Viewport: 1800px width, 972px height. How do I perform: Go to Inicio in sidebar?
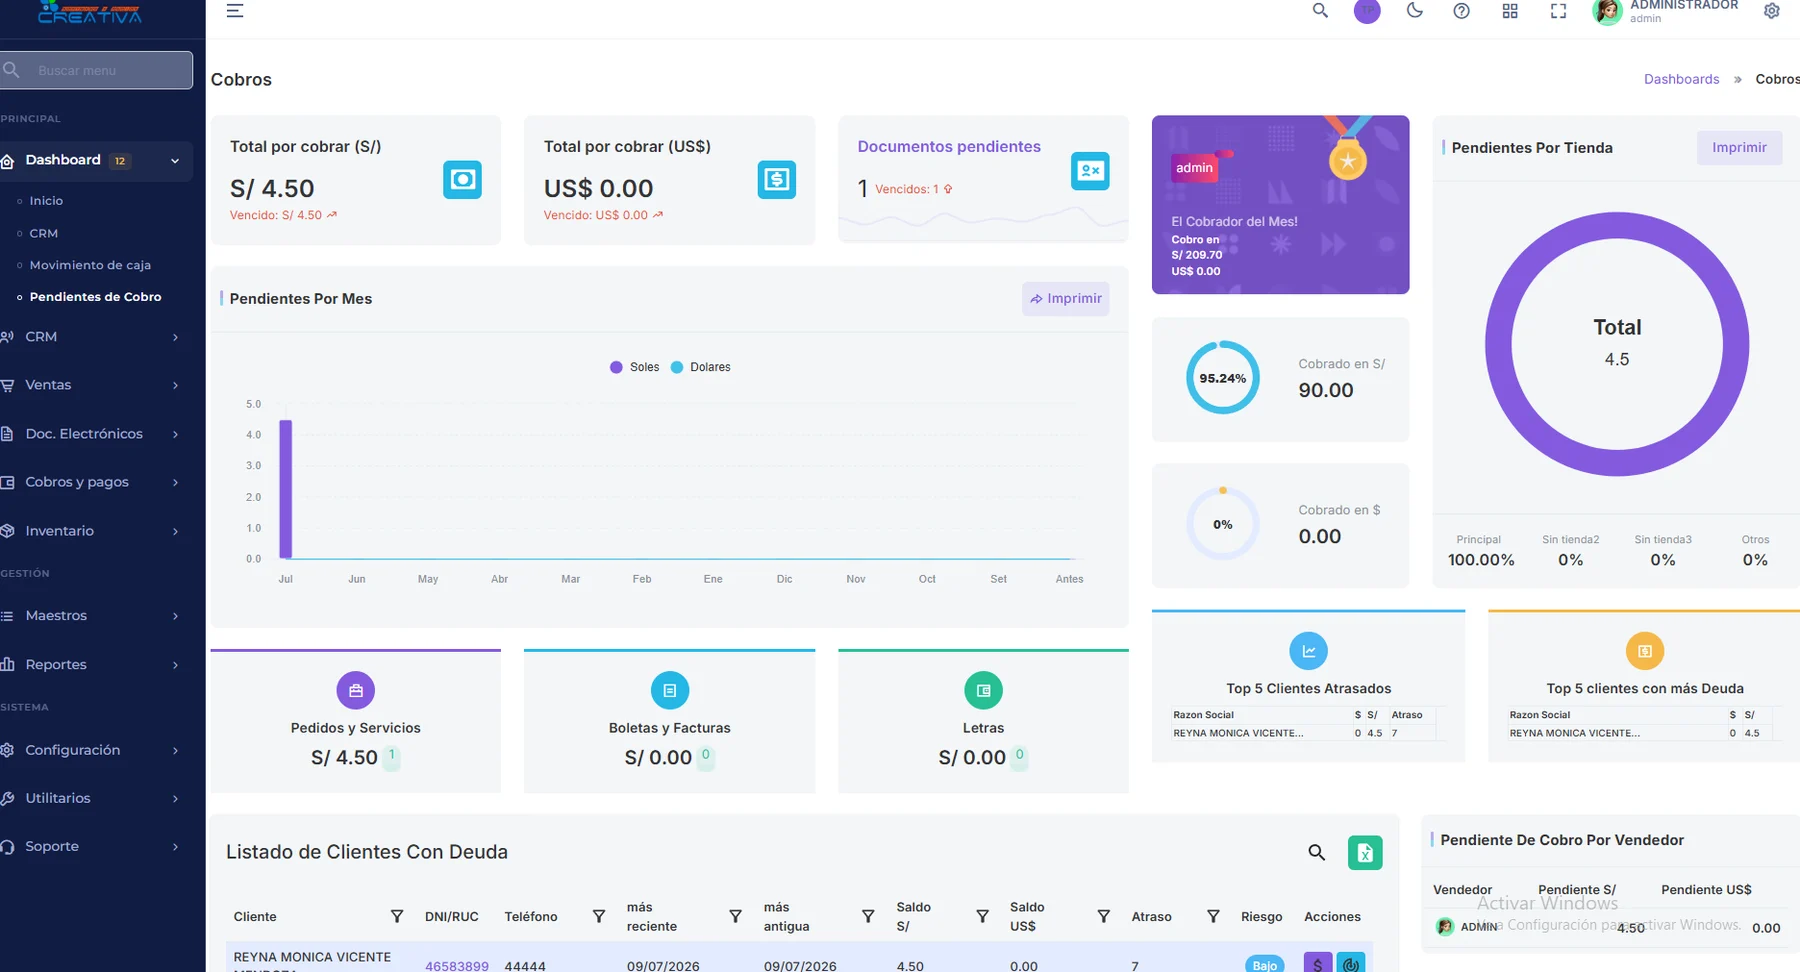click(x=46, y=201)
